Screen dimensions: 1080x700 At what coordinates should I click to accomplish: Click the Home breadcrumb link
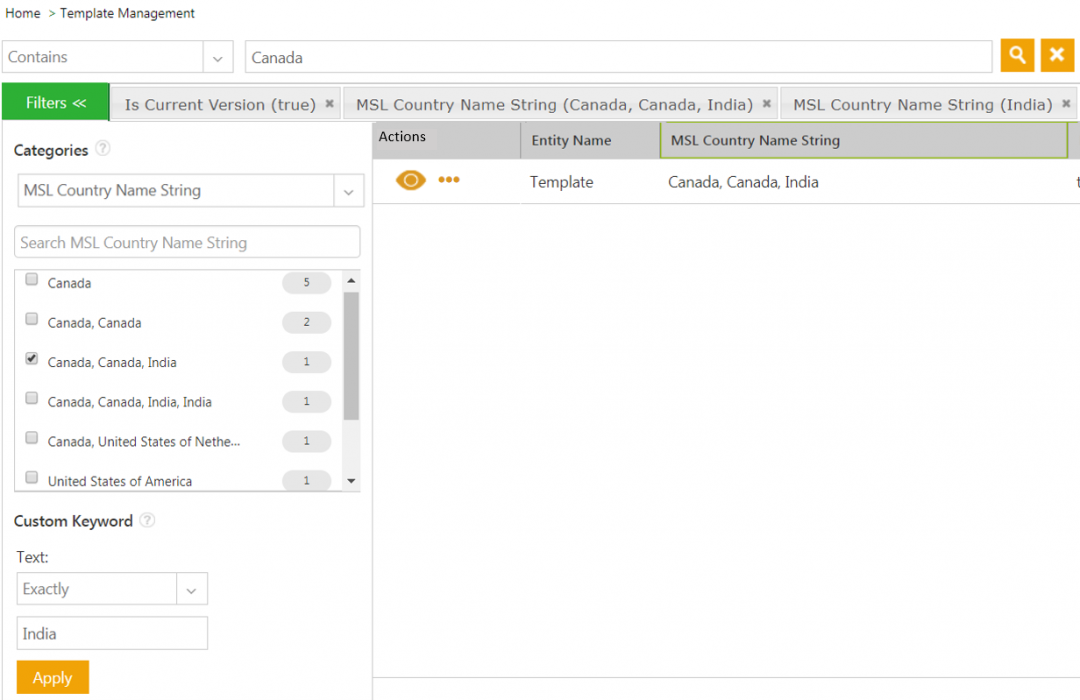pos(23,13)
